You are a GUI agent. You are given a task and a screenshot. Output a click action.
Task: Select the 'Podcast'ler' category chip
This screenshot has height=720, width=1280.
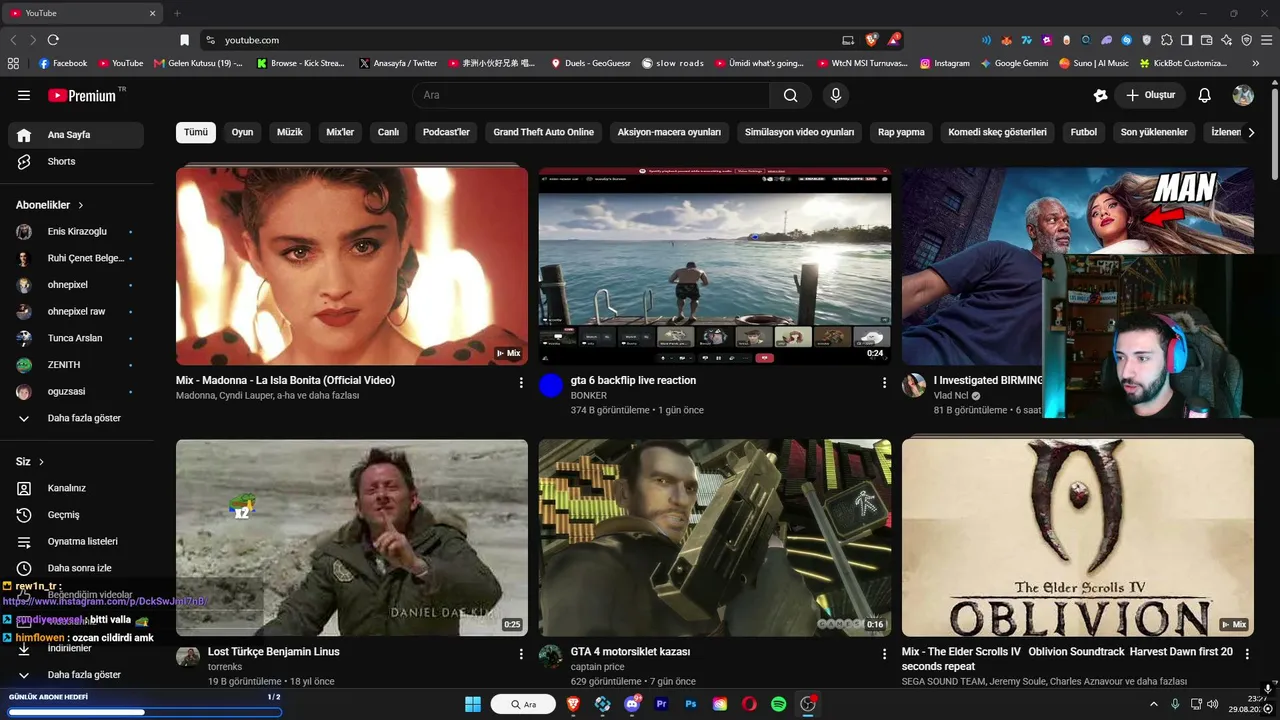click(x=446, y=132)
